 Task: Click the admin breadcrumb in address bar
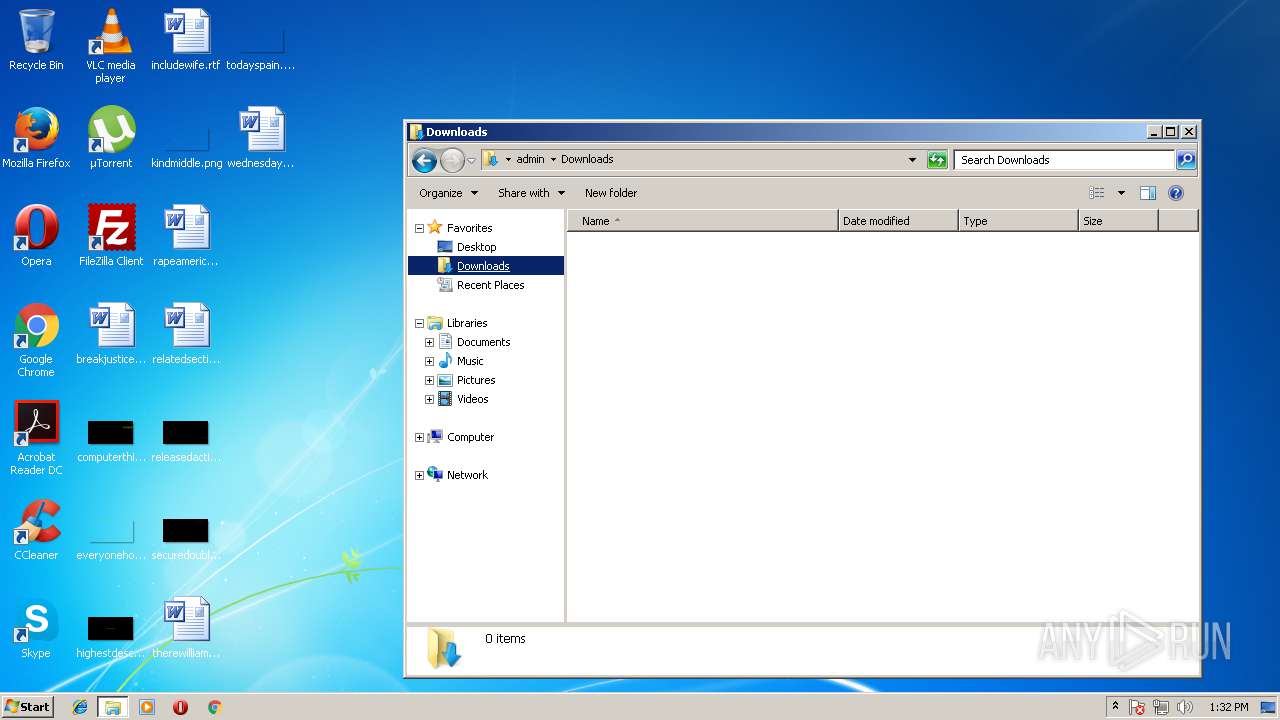530,160
